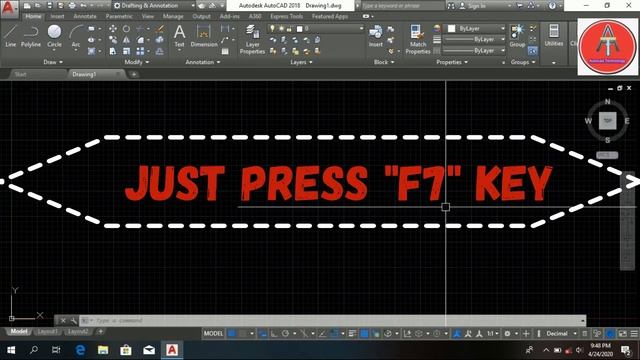Select the Mirror tool in Modify panel
This screenshot has width=640, height=360.
127,40
